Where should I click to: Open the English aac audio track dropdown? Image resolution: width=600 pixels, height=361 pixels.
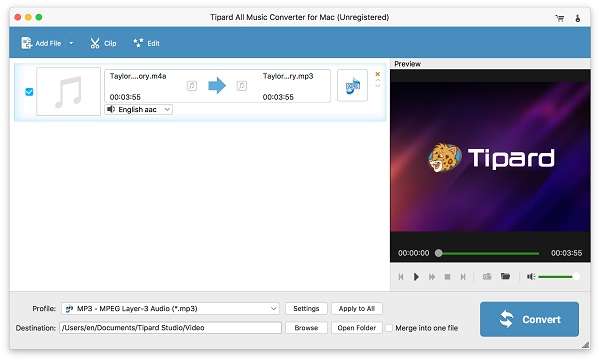(x=139, y=109)
